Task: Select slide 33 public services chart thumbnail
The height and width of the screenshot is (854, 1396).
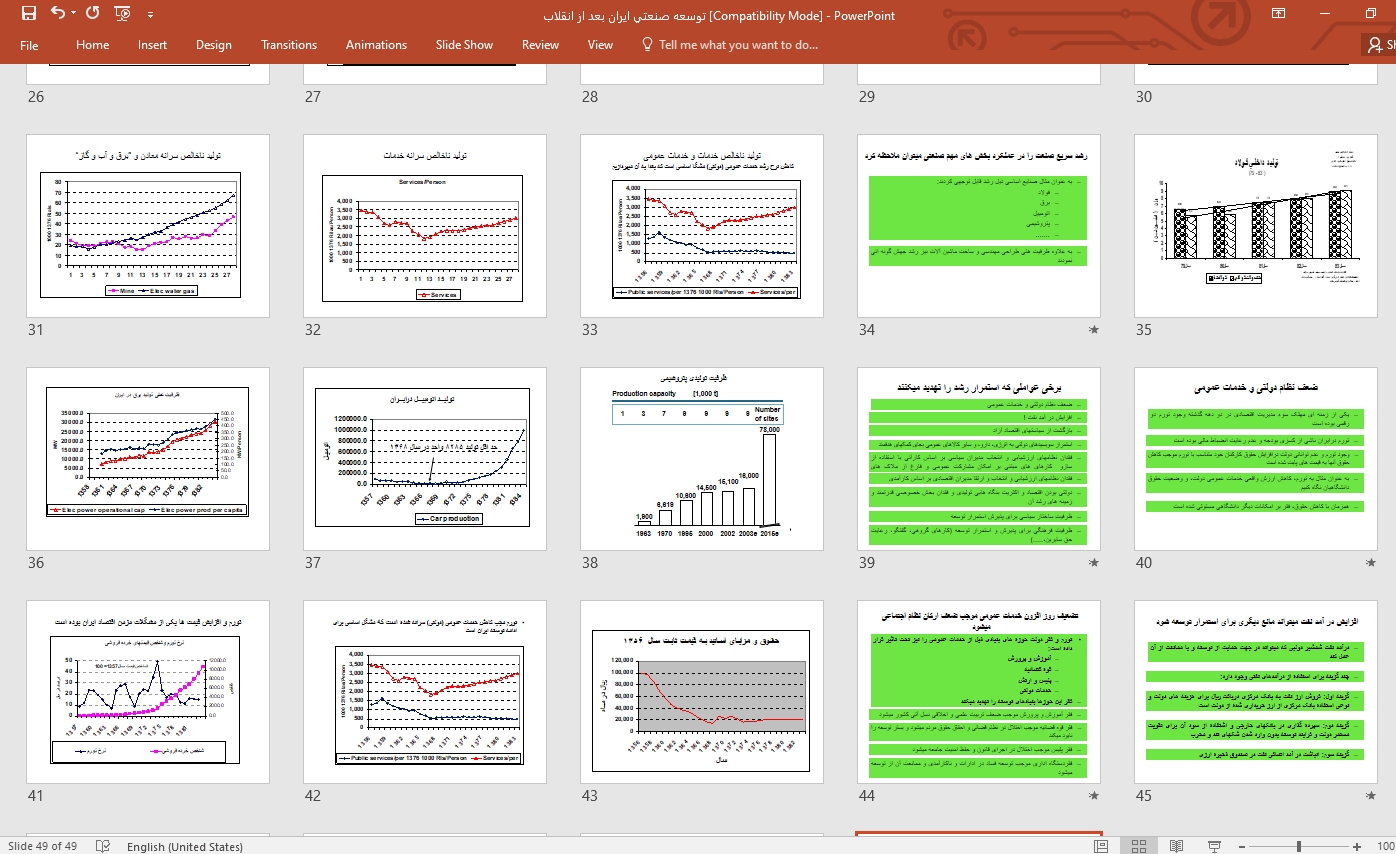Action: tap(702, 226)
